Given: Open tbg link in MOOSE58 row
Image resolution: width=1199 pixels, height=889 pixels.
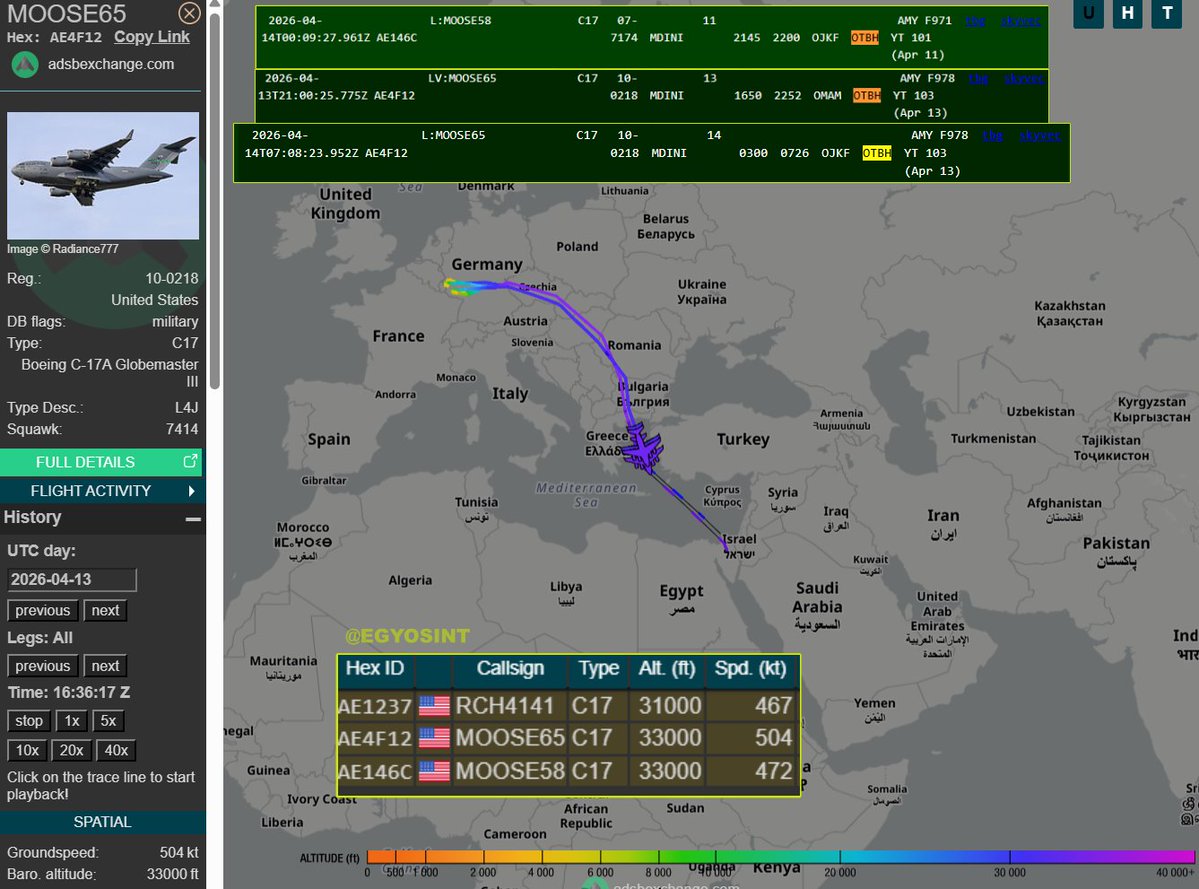Looking at the screenshot, I should click(x=975, y=21).
